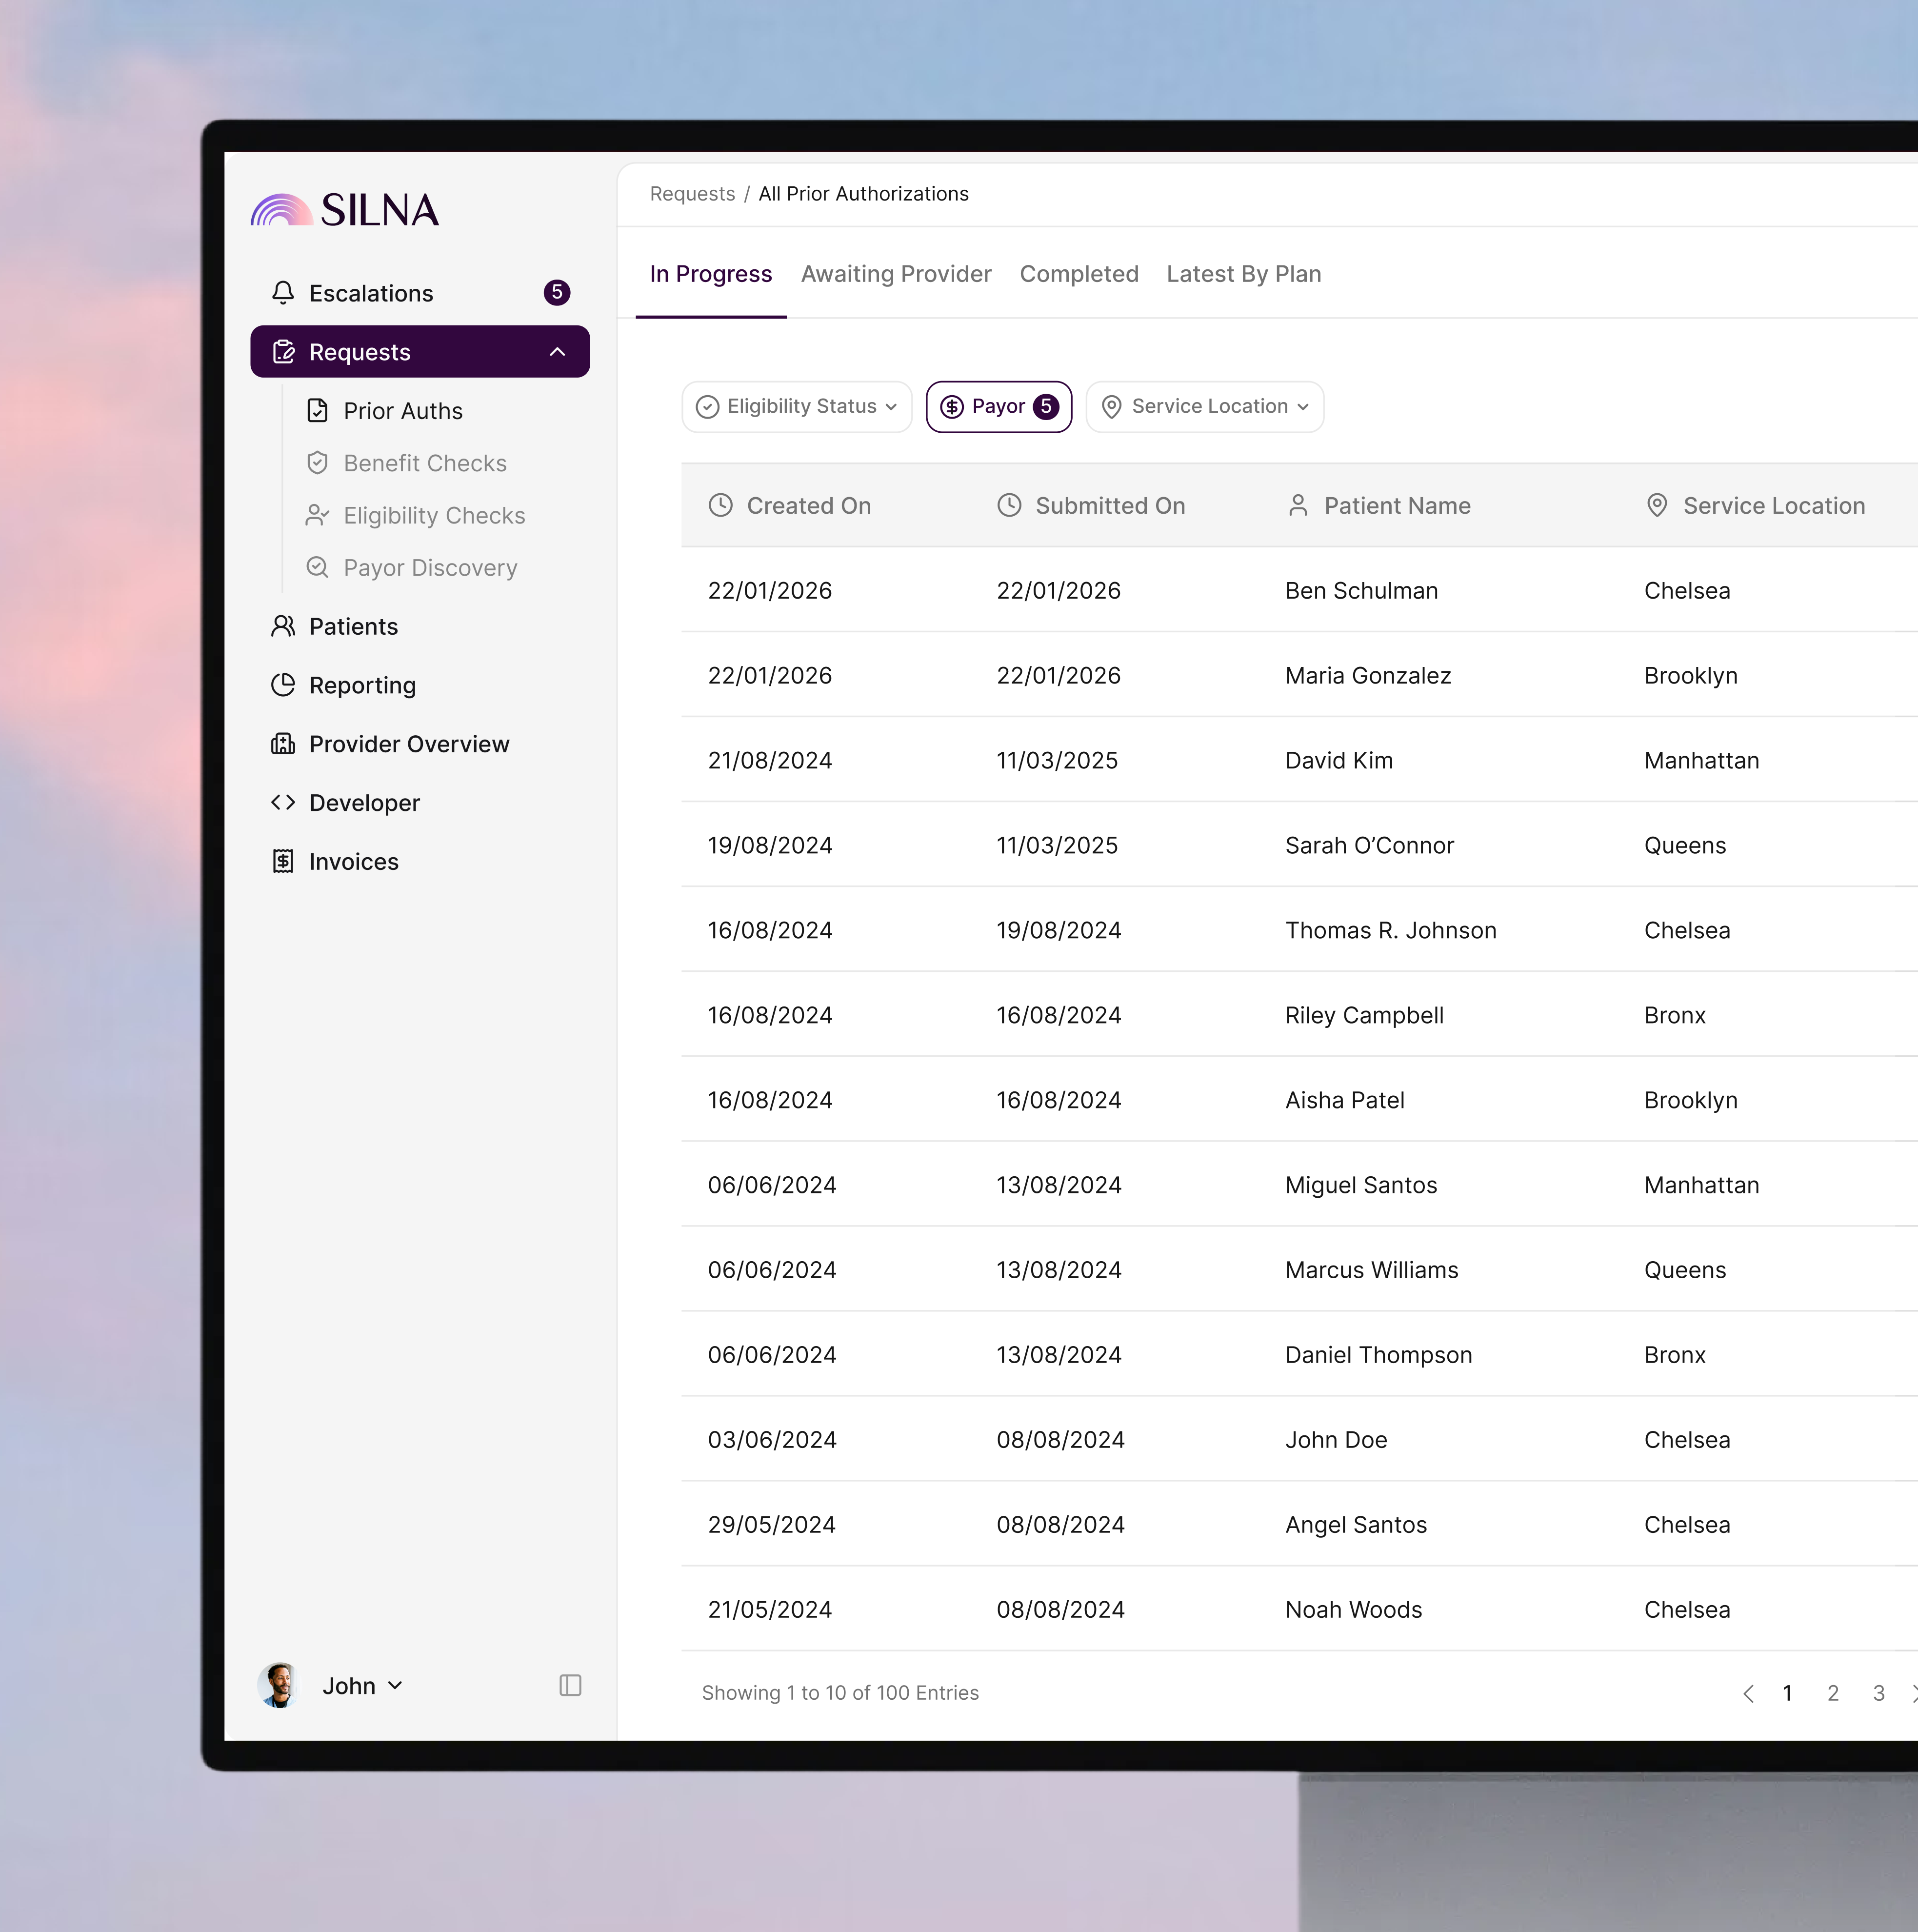The height and width of the screenshot is (1932, 1918).
Task: Click the Developer code brackets icon
Action: pyautogui.click(x=283, y=802)
